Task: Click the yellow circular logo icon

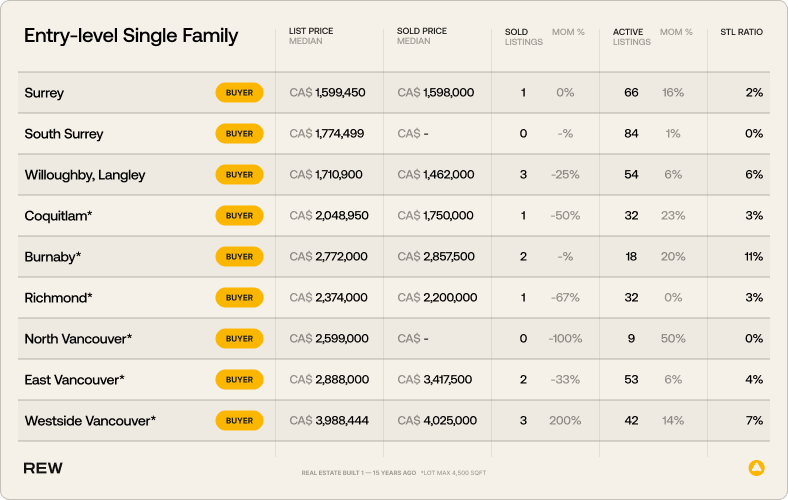Action: (x=756, y=468)
